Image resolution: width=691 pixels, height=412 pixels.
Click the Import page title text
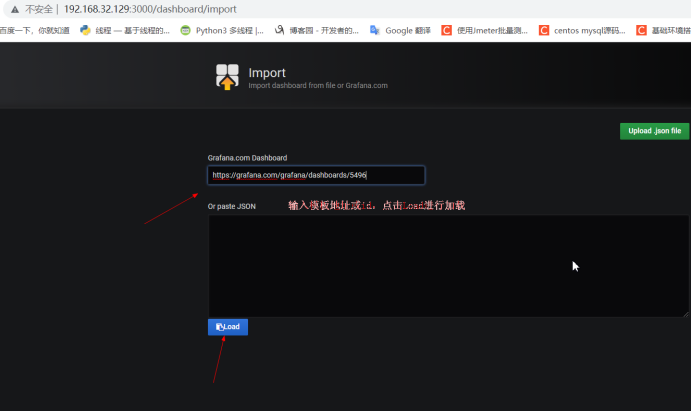(x=267, y=73)
